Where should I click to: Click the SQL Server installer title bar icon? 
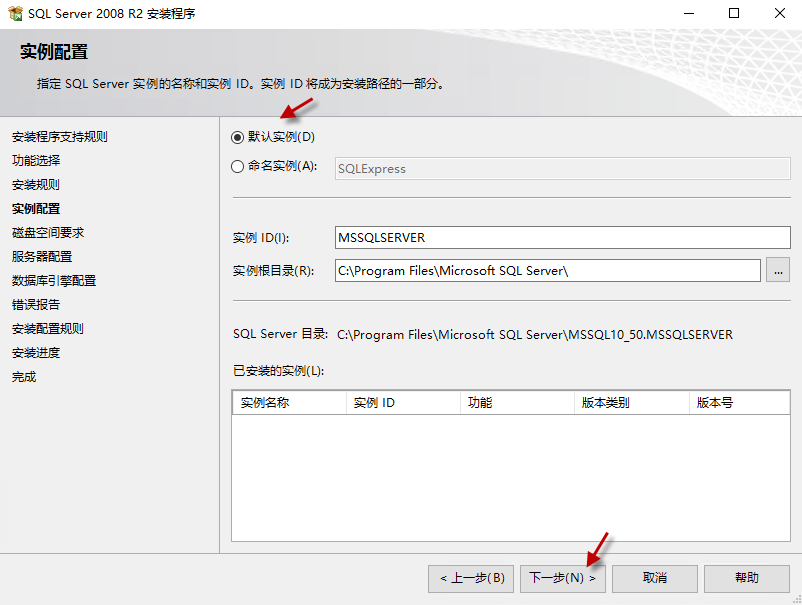pyautogui.click(x=14, y=14)
